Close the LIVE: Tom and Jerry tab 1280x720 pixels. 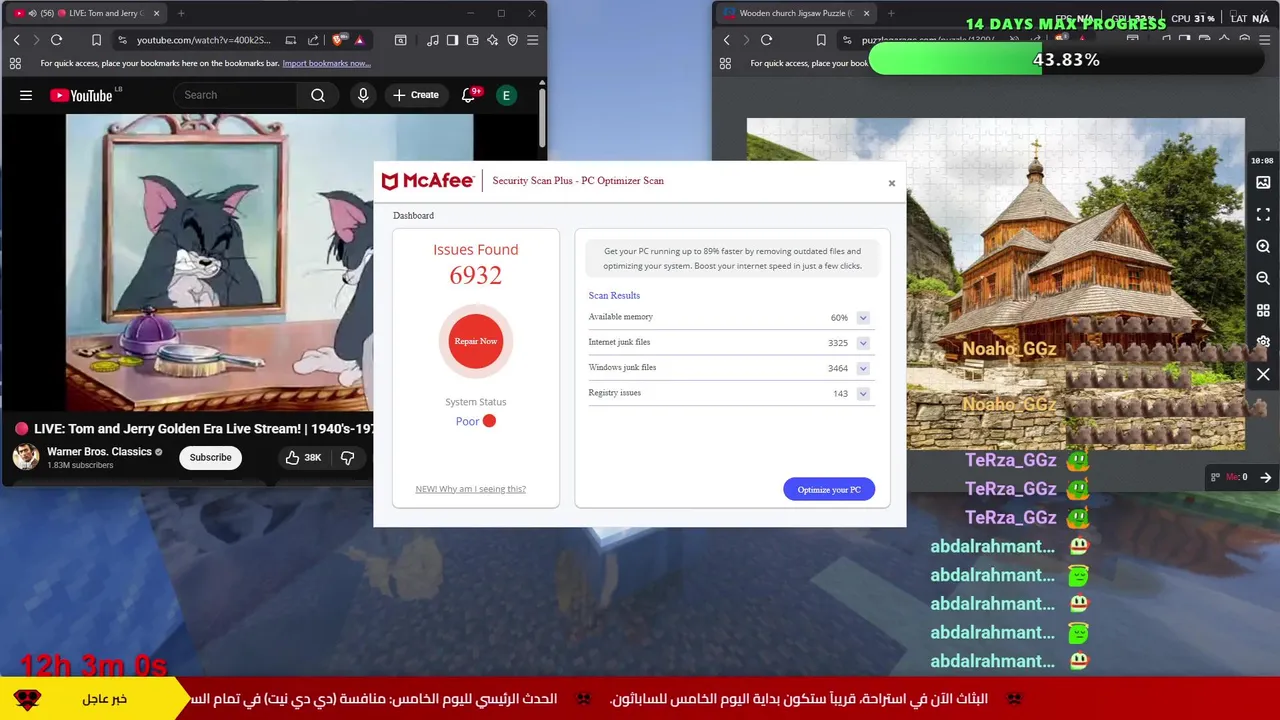pyautogui.click(x=156, y=13)
